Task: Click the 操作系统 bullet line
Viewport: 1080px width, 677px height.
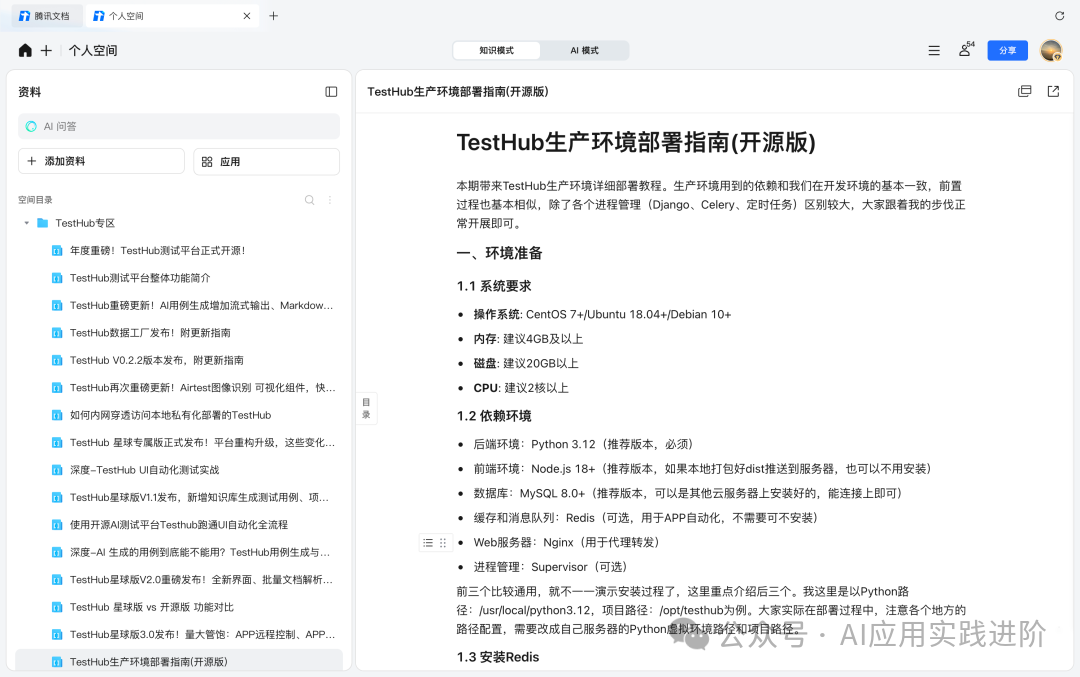Action: [602, 315]
